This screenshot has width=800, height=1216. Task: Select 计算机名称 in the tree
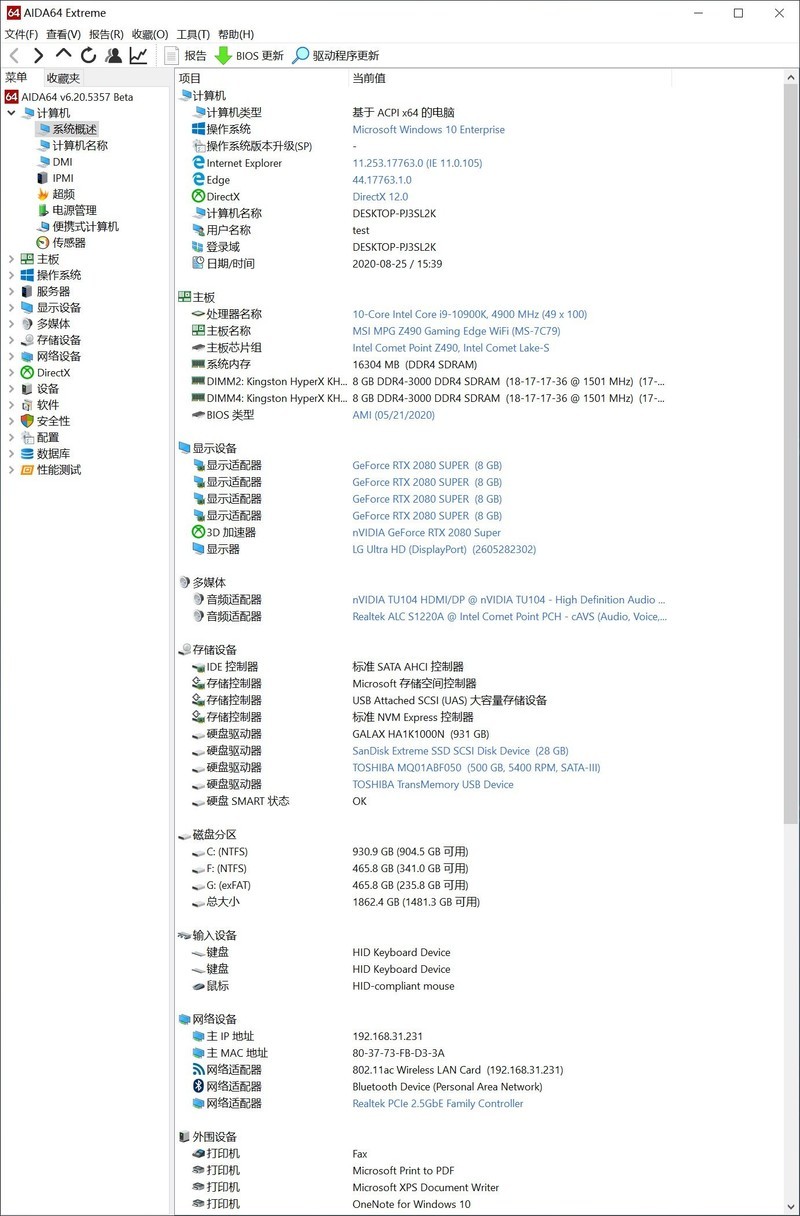(79, 145)
